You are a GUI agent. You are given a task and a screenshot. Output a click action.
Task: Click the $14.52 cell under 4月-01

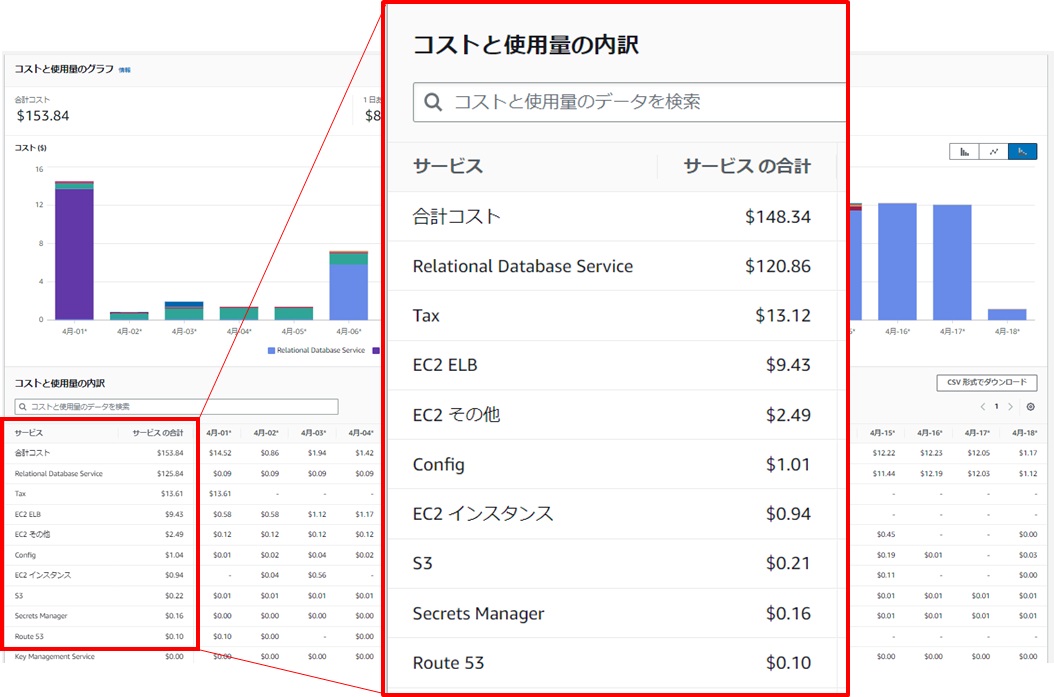pos(220,453)
